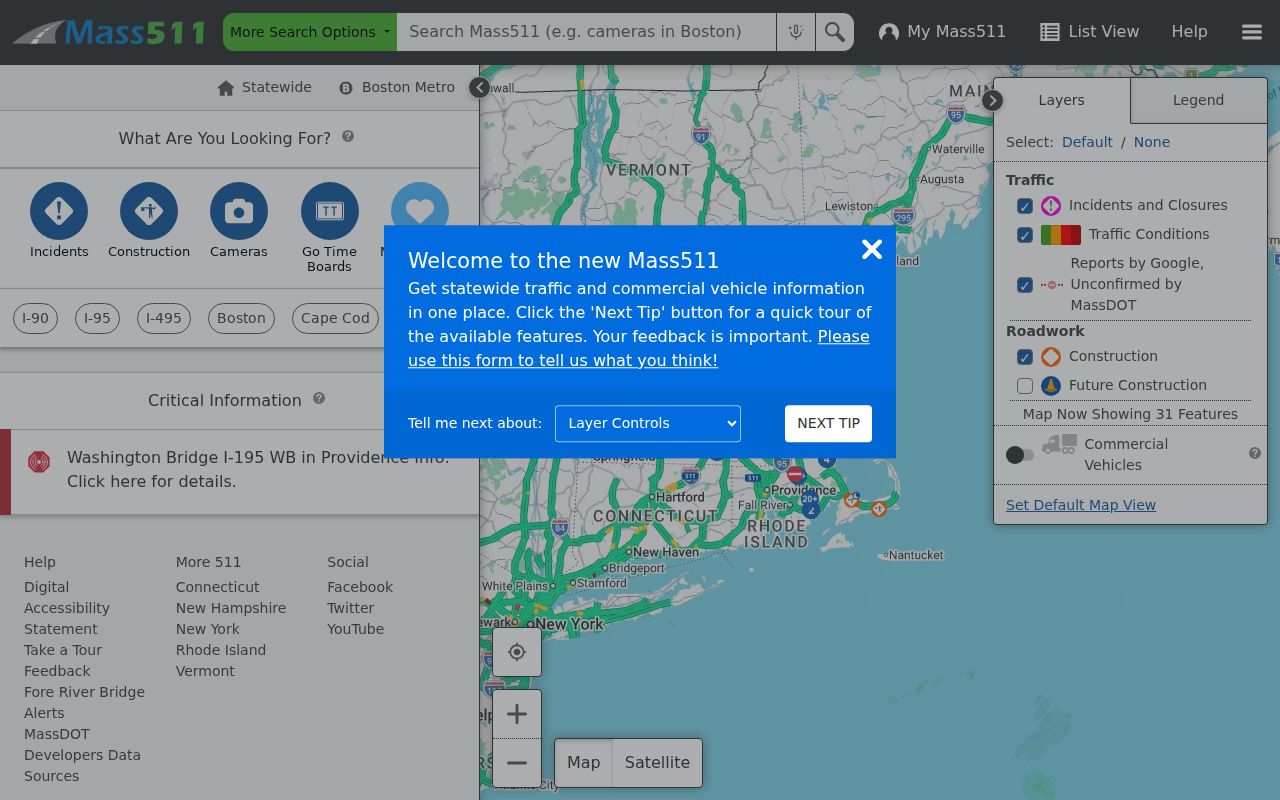Open the Connecticut 511 link
This screenshot has height=800, width=1280.
tap(217, 587)
